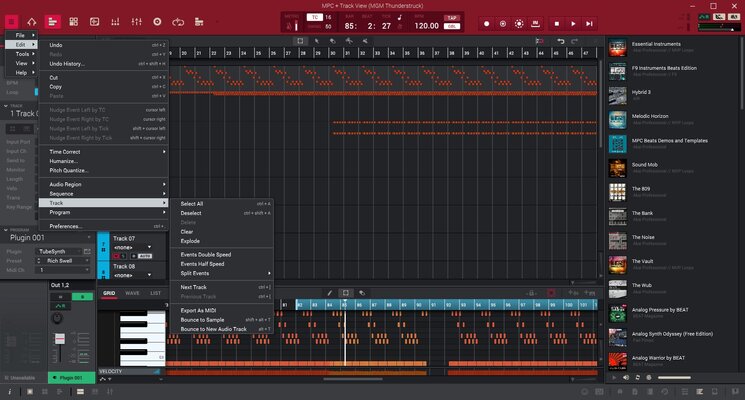Image resolution: width=745 pixels, height=400 pixels.
Task: Start playback with the Play button
Action: pyautogui.click(x=573, y=23)
